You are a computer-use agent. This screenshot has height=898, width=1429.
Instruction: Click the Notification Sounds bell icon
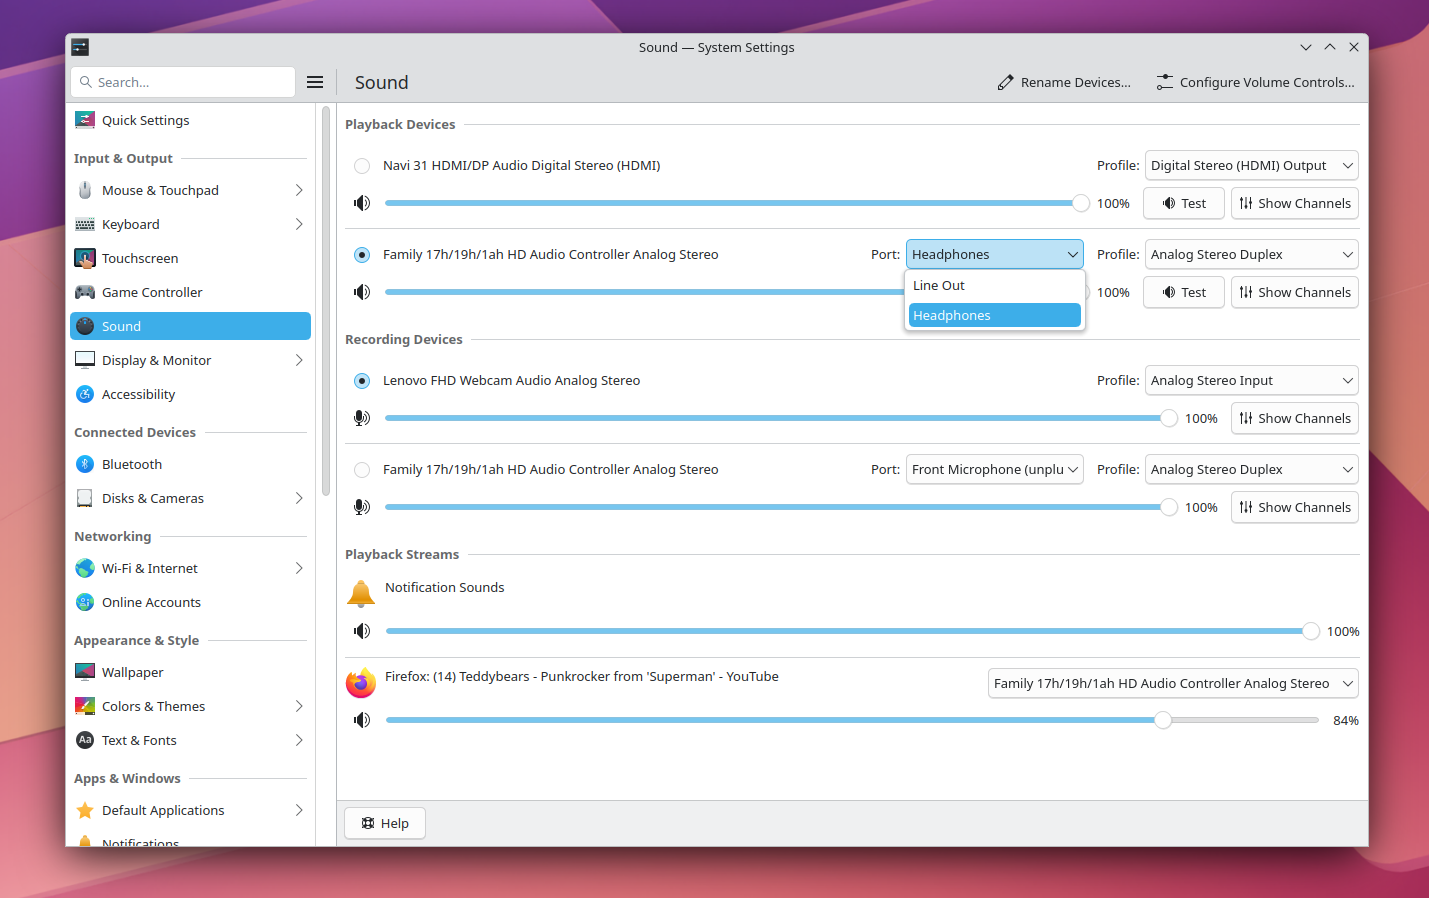click(361, 593)
